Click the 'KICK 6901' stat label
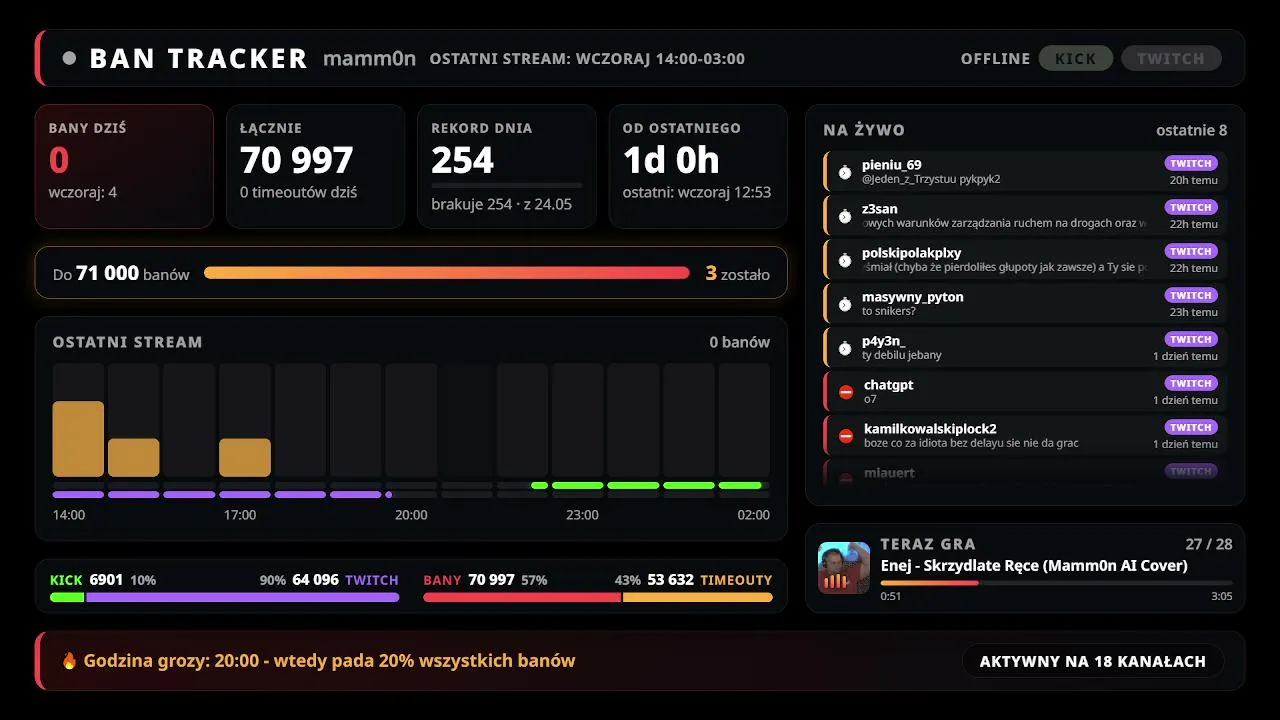This screenshot has height=720, width=1280. click(x=86, y=580)
